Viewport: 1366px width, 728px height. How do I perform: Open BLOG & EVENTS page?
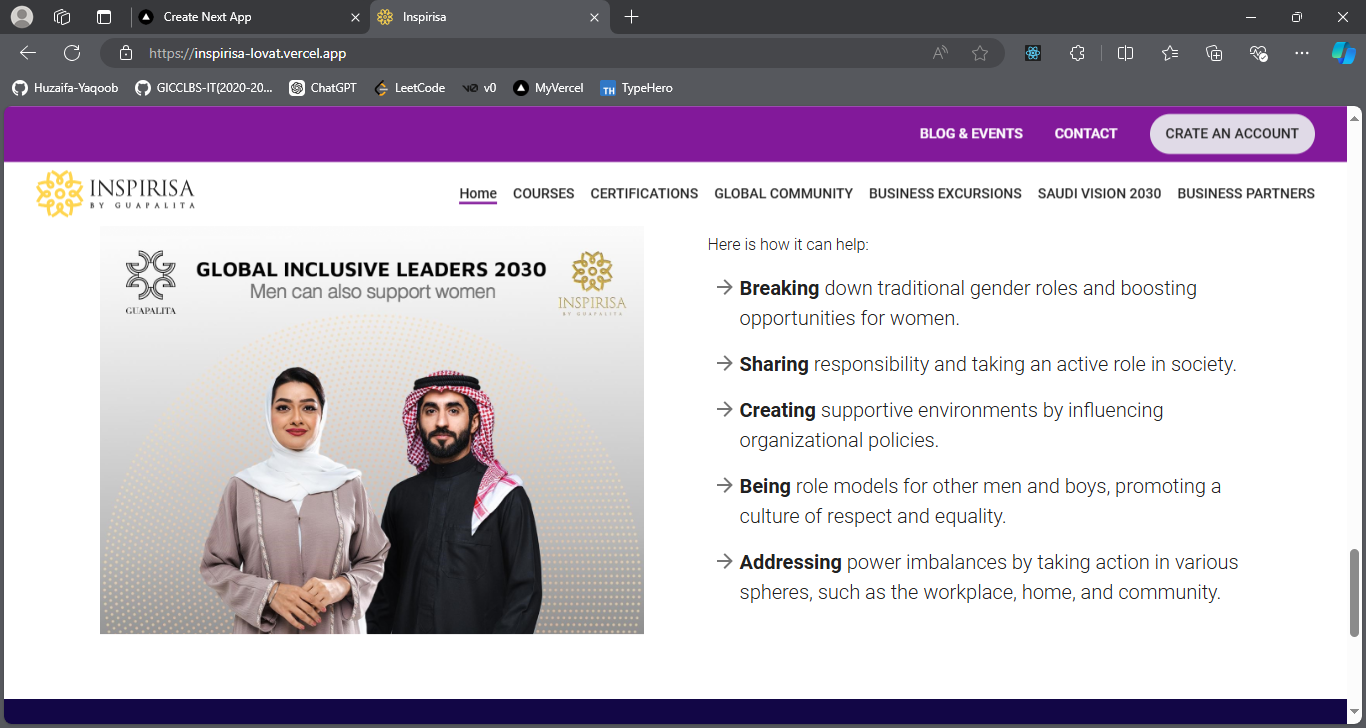[x=971, y=134]
